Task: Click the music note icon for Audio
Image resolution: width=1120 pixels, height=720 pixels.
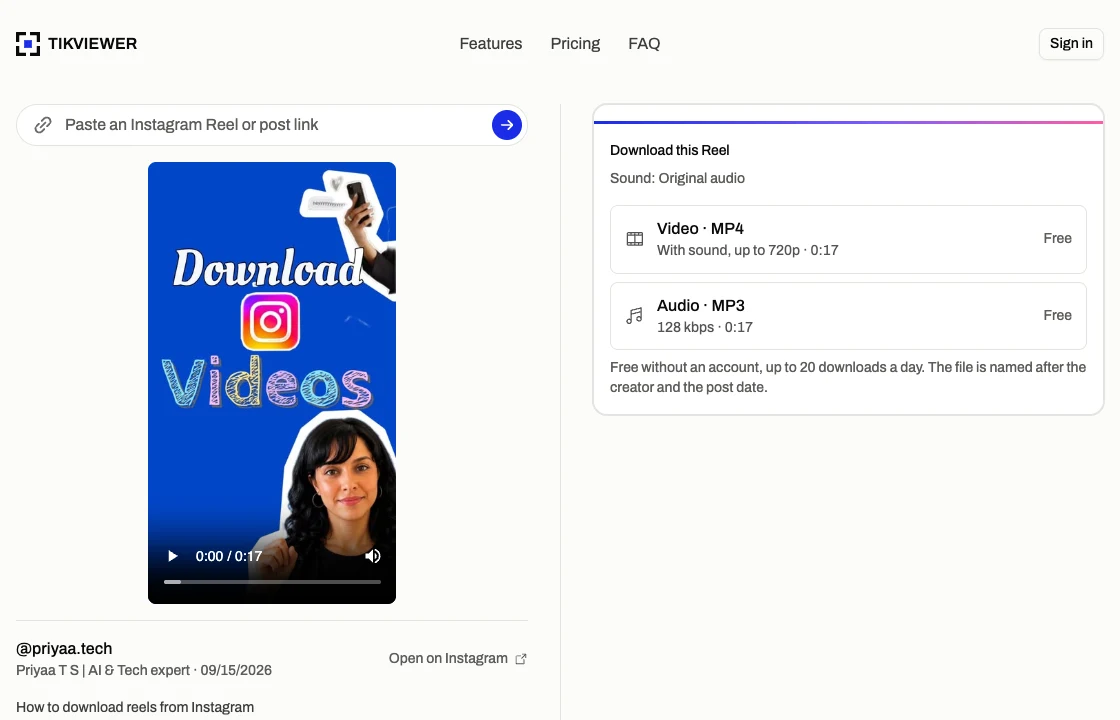Action: pos(634,316)
